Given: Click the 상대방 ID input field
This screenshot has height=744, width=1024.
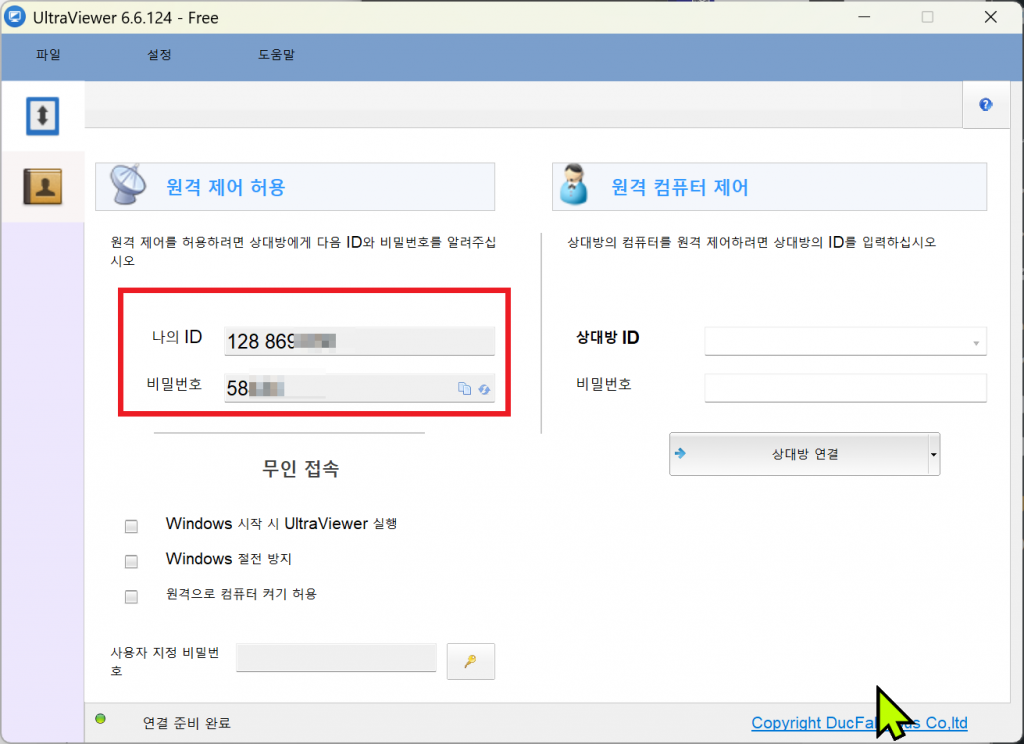Looking at the screenshot, I should pyautogui.click(x=845, y=342).
